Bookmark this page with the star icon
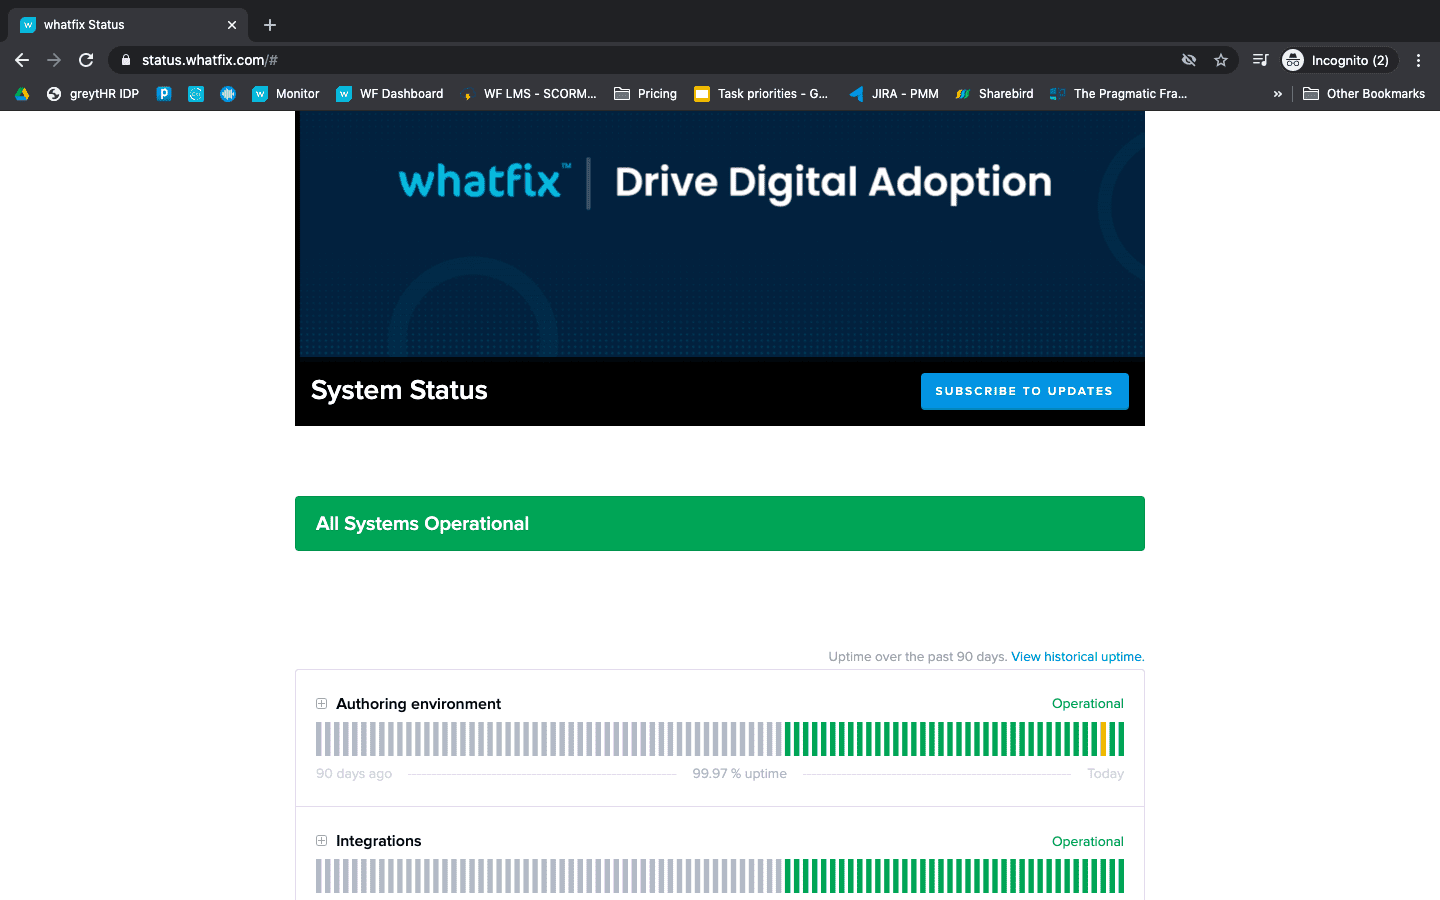1440x900 pixels. [1221, 60]
